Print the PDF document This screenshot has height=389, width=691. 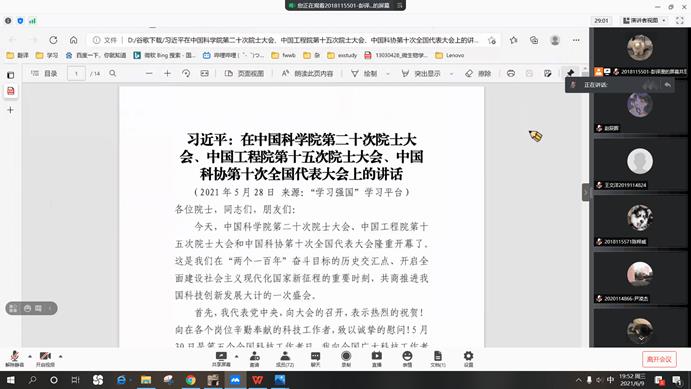click(x=511, y=74)
